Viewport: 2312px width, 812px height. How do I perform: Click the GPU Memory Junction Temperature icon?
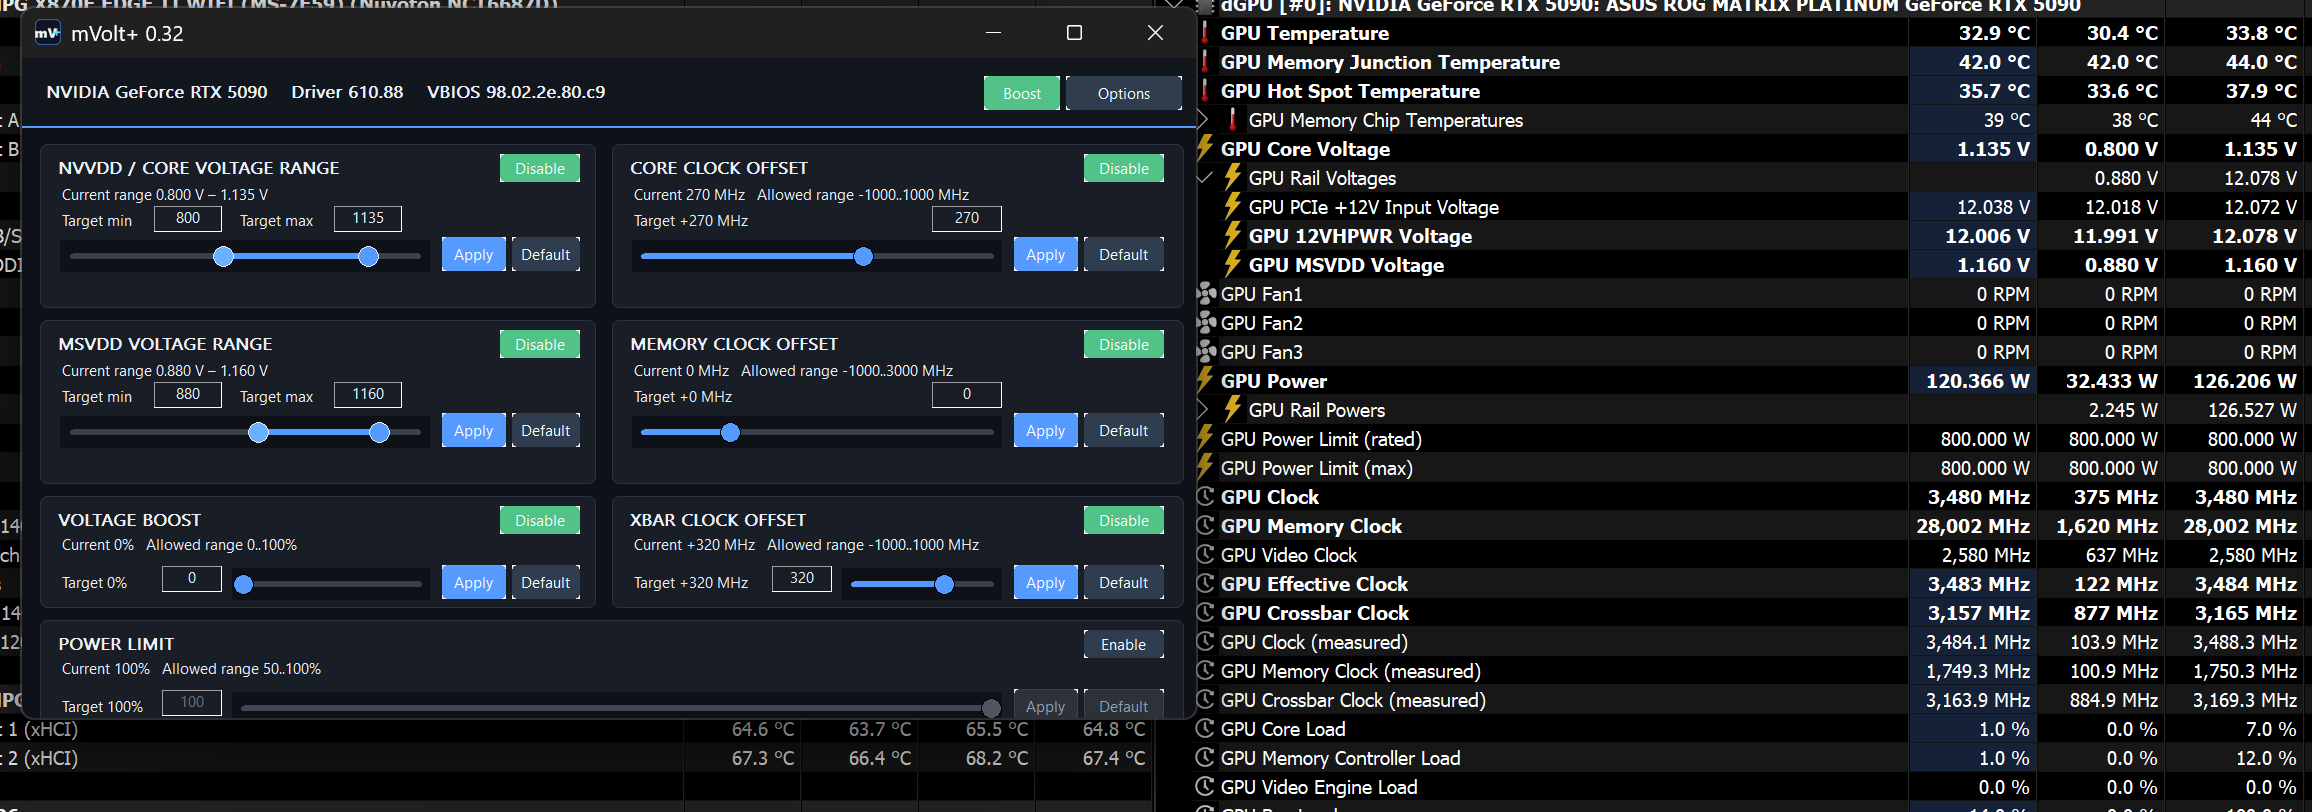1205,62
